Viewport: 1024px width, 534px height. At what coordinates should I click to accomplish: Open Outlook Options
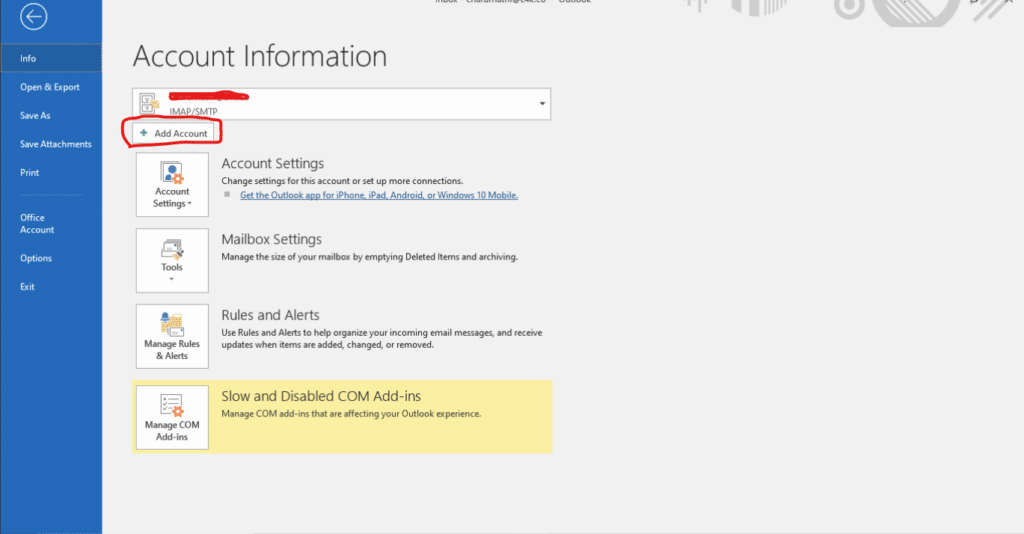click(36, 258)
